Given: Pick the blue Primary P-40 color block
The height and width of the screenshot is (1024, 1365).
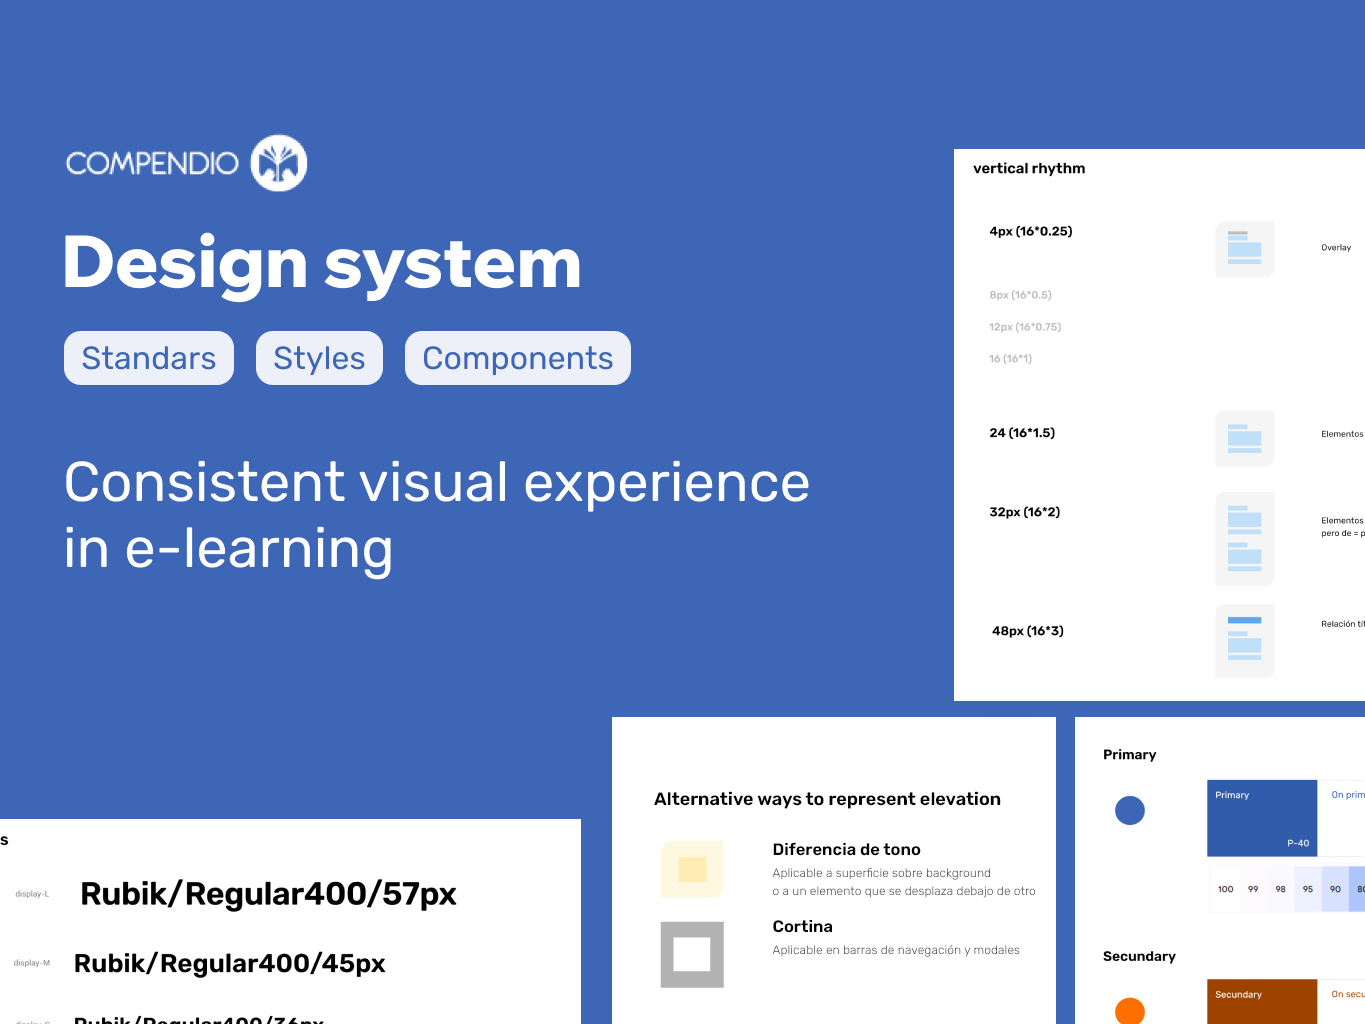Looking at the screenshot, I should 1262,818.
